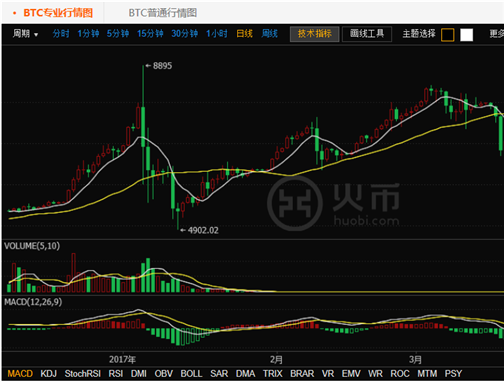Switch to BTC普通行情图 tab
504x382 pixels.
tap(163, 13)
